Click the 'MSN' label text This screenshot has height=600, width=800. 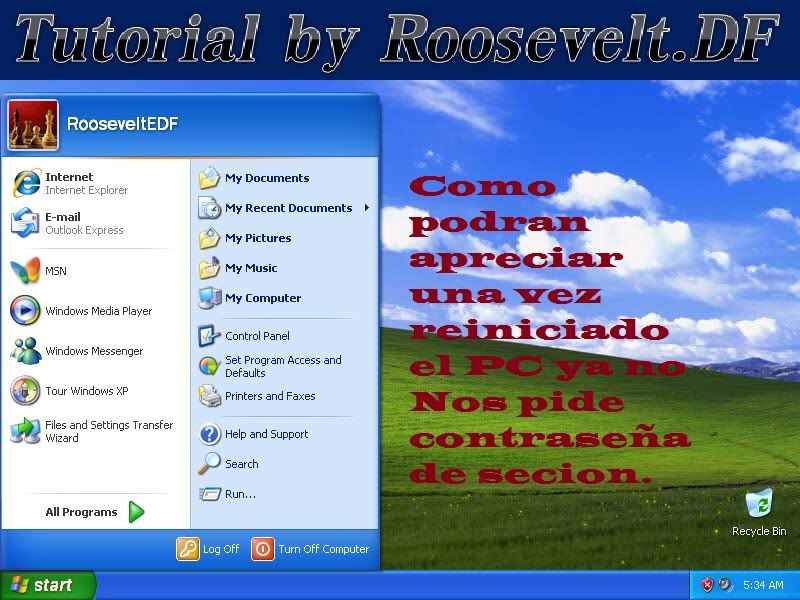(x=56, y=271)
